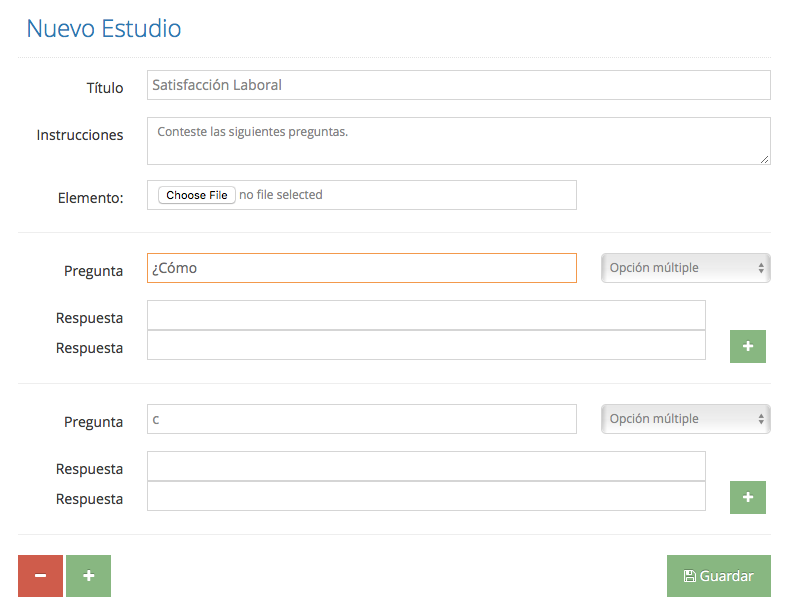
Task: Add another answer to the second question
Action: click(x=748, y=498)
